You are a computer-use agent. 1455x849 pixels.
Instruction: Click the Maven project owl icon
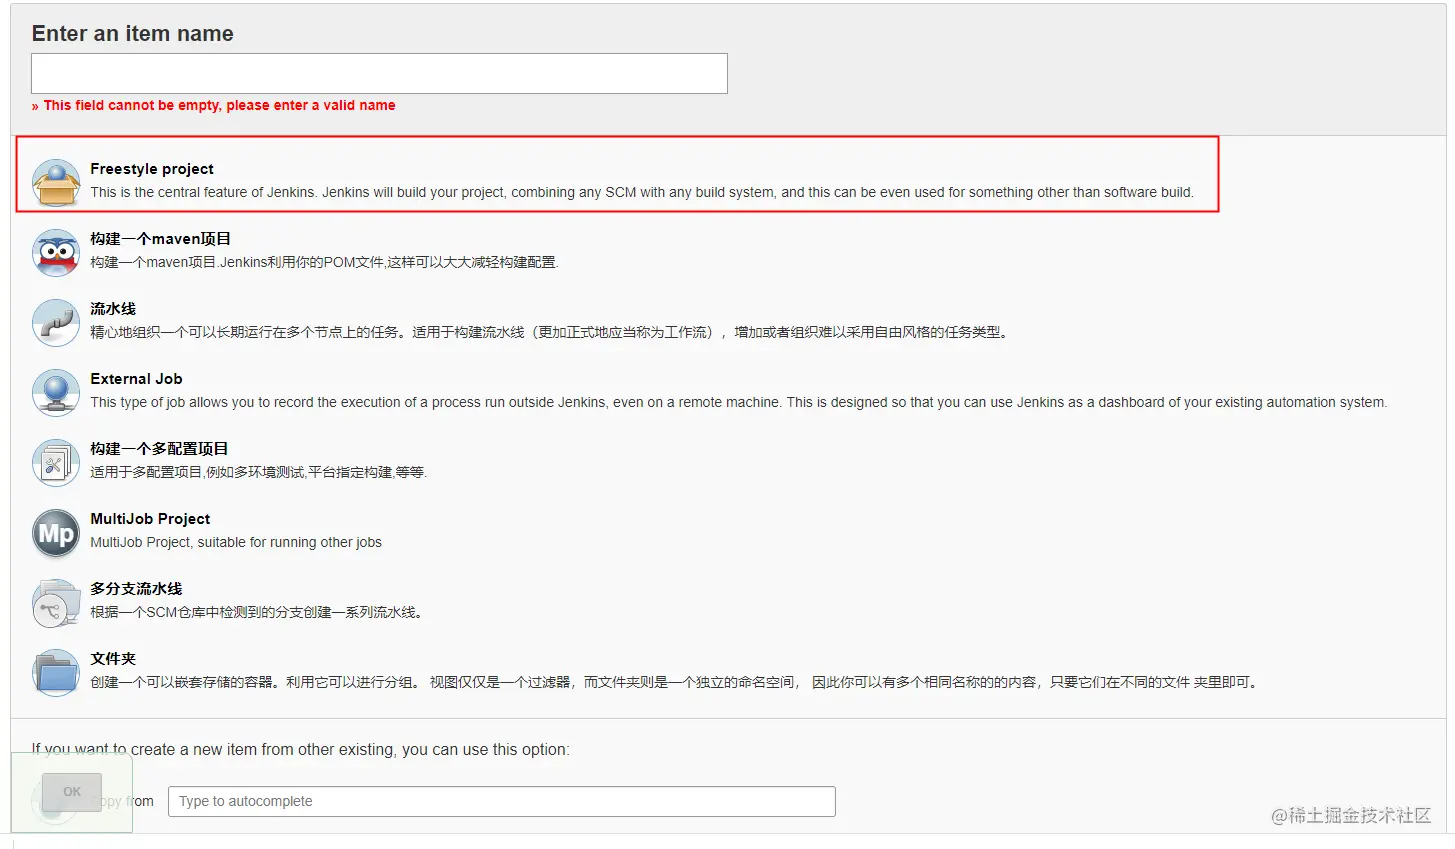click(x=56, y=253)
